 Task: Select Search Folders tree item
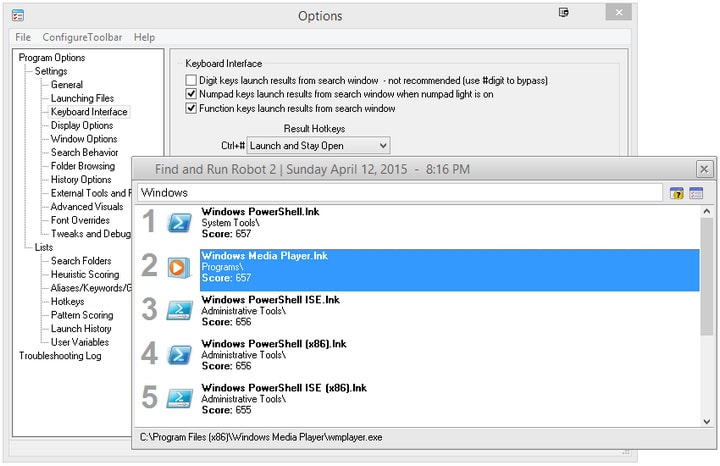(x=81, y=261)
